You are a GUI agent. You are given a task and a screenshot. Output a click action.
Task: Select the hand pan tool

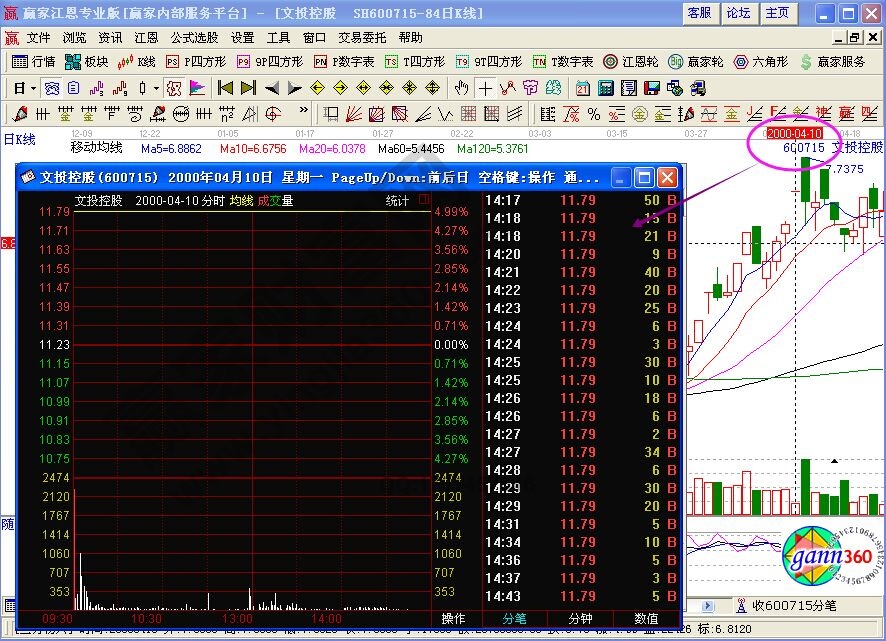point(461,87)
